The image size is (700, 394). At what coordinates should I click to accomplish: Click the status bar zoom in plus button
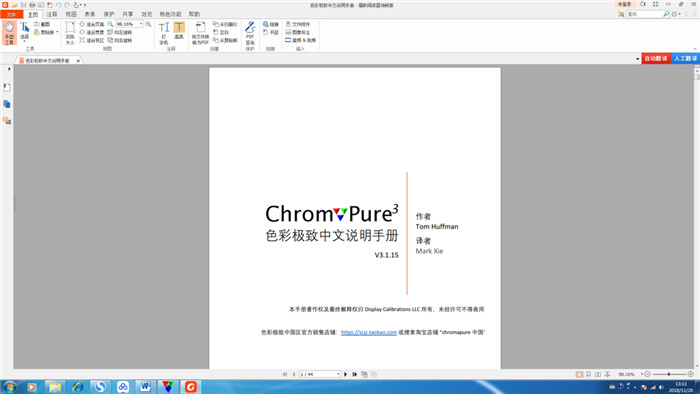click(x=691, y=374)
